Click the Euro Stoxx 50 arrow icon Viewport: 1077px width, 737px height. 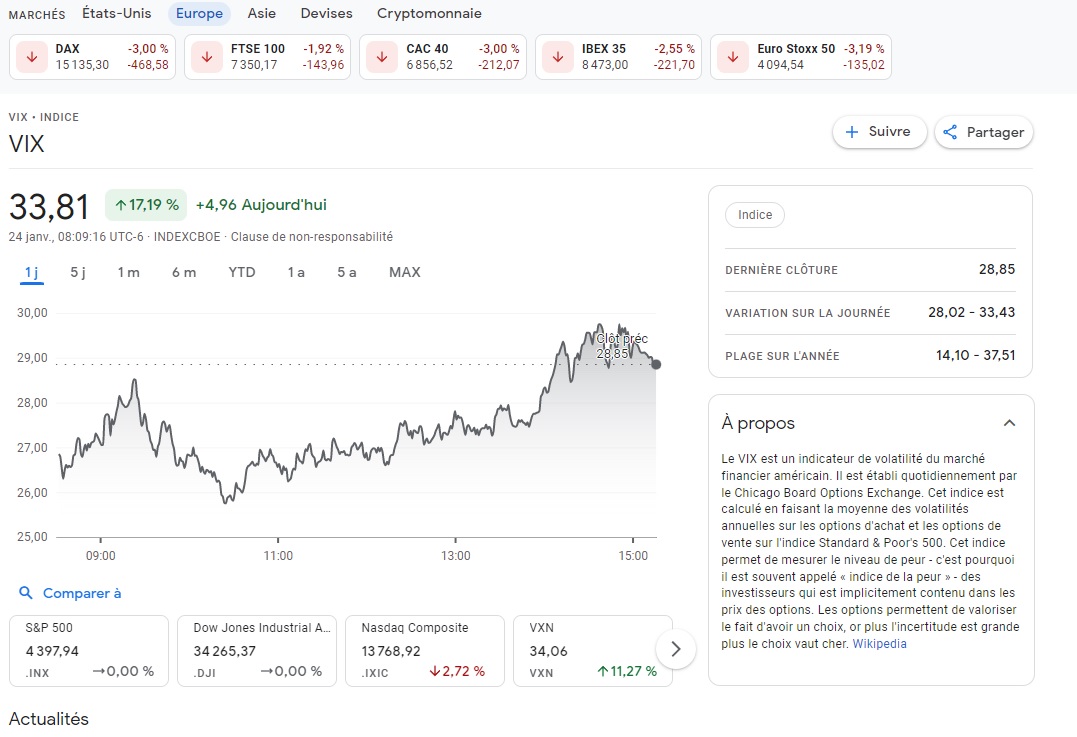[x=733, y=57]
